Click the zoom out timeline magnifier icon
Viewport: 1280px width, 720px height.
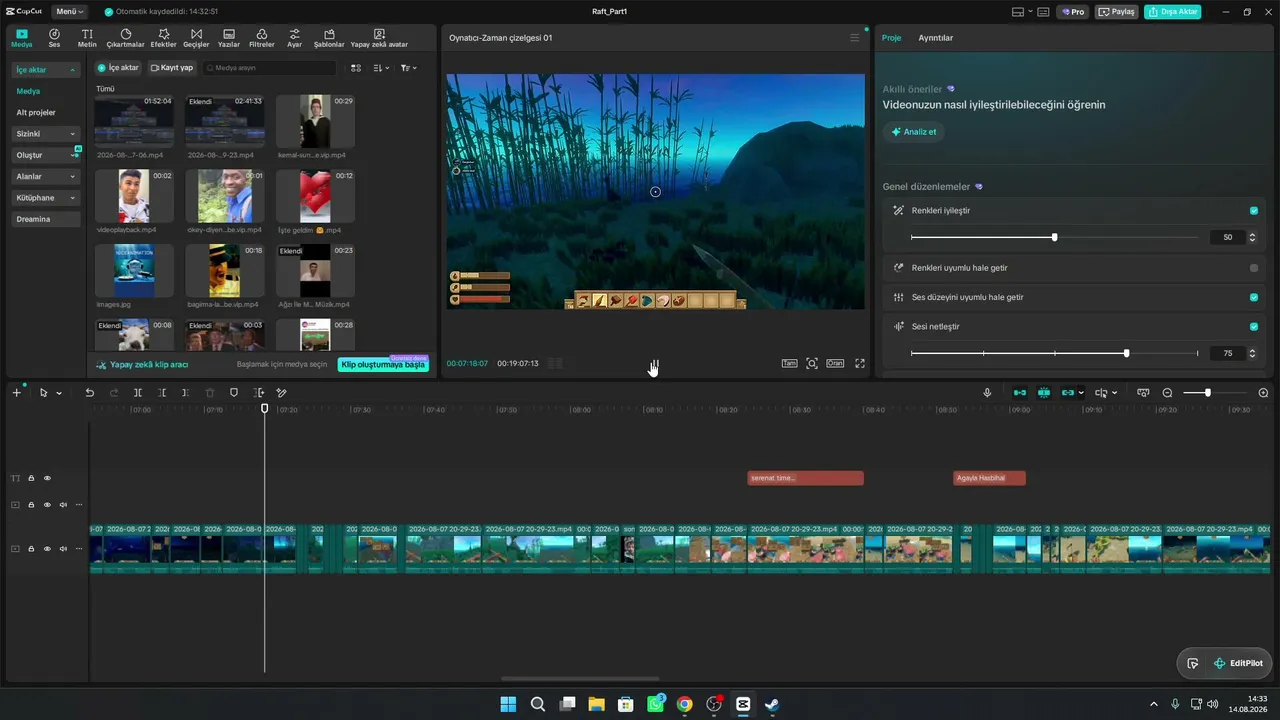click(x=1167, y=393)
